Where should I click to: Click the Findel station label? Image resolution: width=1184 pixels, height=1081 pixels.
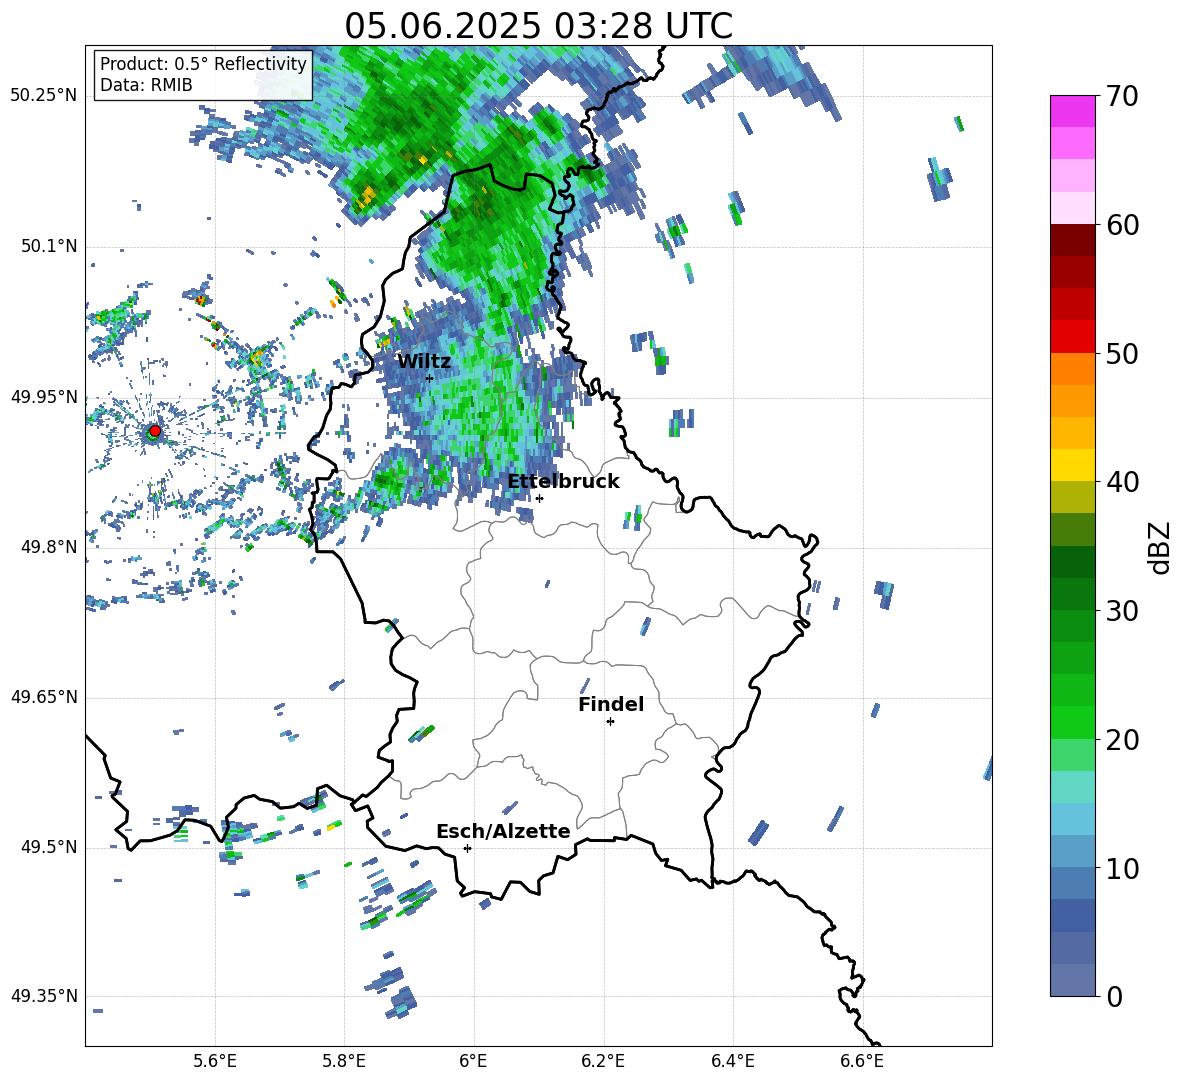point(611,704)
